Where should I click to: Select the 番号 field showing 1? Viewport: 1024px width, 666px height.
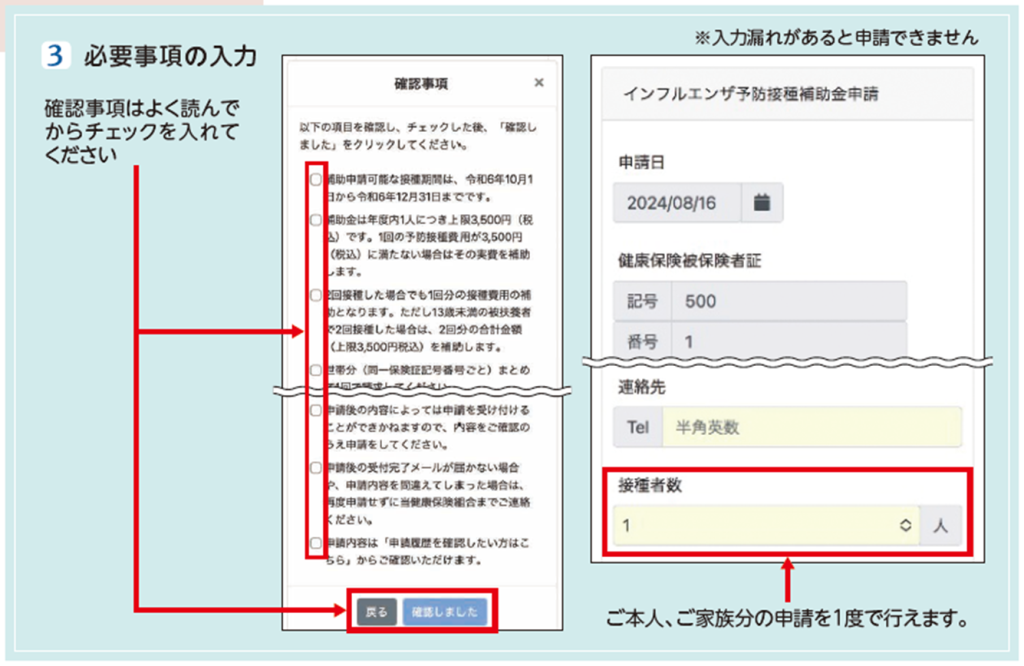(x=788, y=341)
